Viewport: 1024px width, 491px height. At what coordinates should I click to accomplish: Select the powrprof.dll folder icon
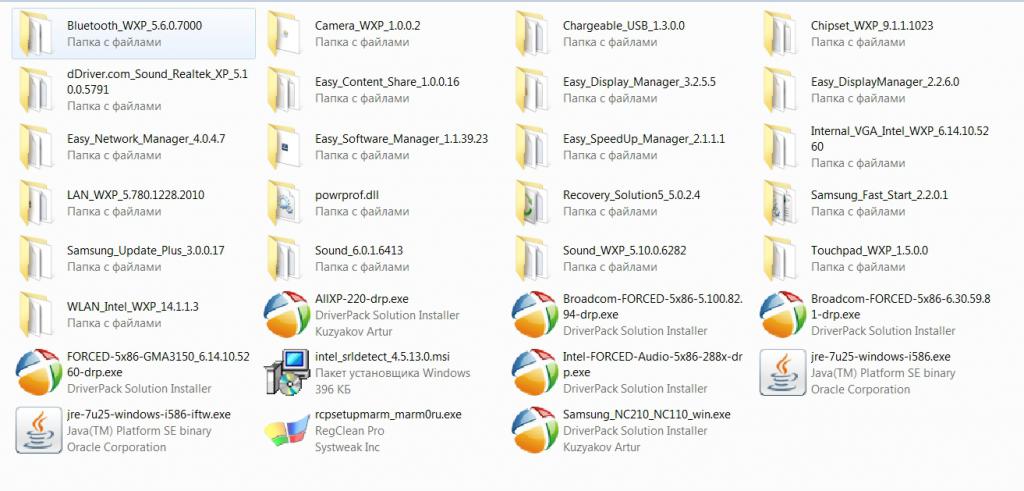pos(283,202)
